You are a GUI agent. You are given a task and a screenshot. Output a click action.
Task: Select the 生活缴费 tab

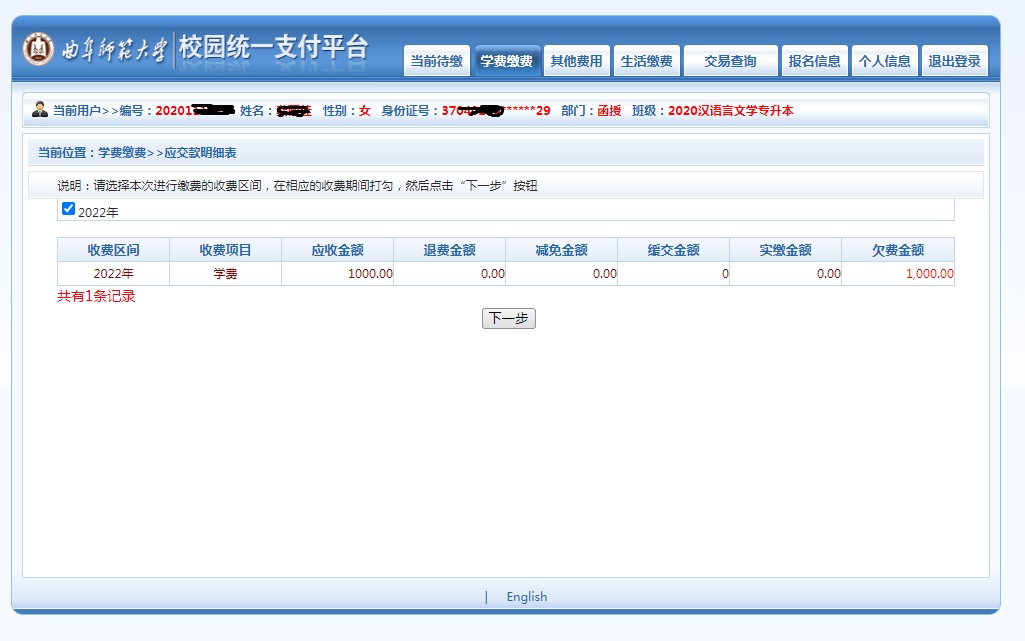(x=646, y=61)
